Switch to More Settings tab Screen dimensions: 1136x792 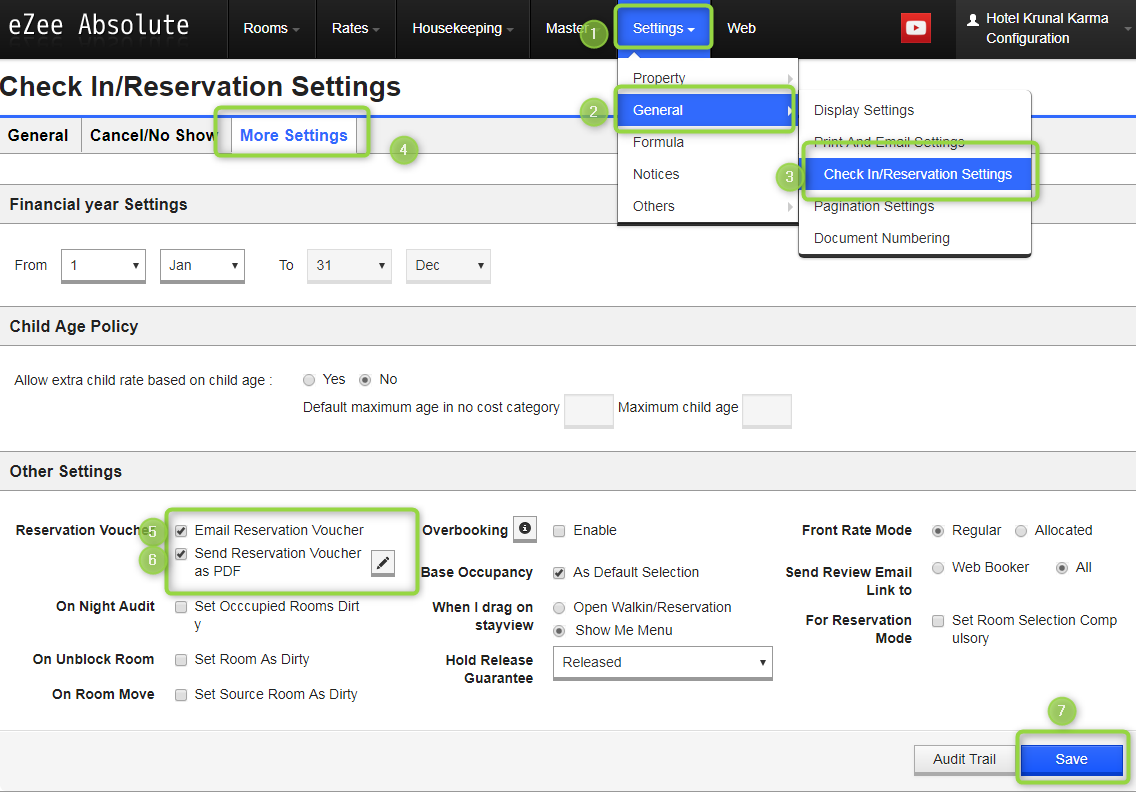tap(293, 136)
